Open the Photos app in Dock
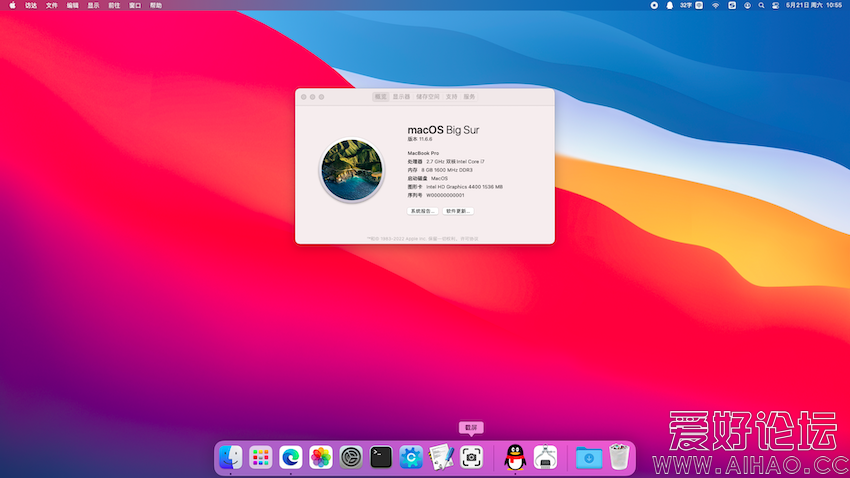Screen dimensions: 850x478 (x=321, y=458)
